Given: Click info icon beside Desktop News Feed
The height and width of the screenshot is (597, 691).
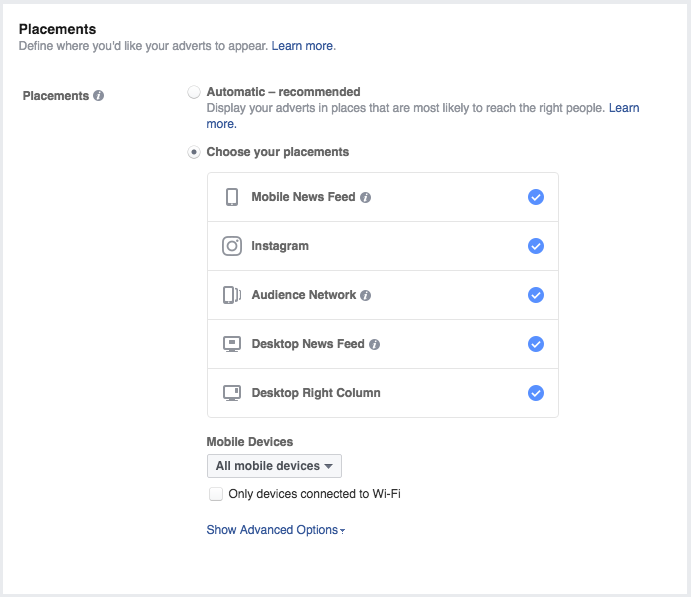Looking at the screenshot, I should click(x=374, y=345).
